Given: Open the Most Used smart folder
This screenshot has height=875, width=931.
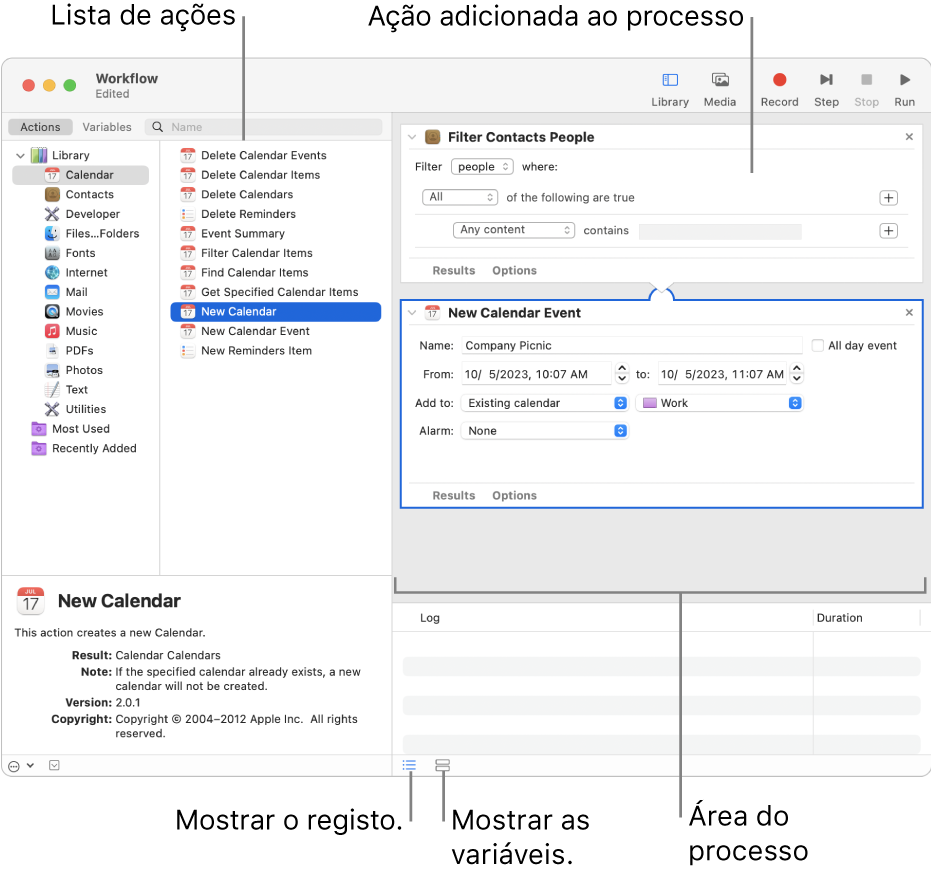Looking at the screenshot, I should click(71, 430).
